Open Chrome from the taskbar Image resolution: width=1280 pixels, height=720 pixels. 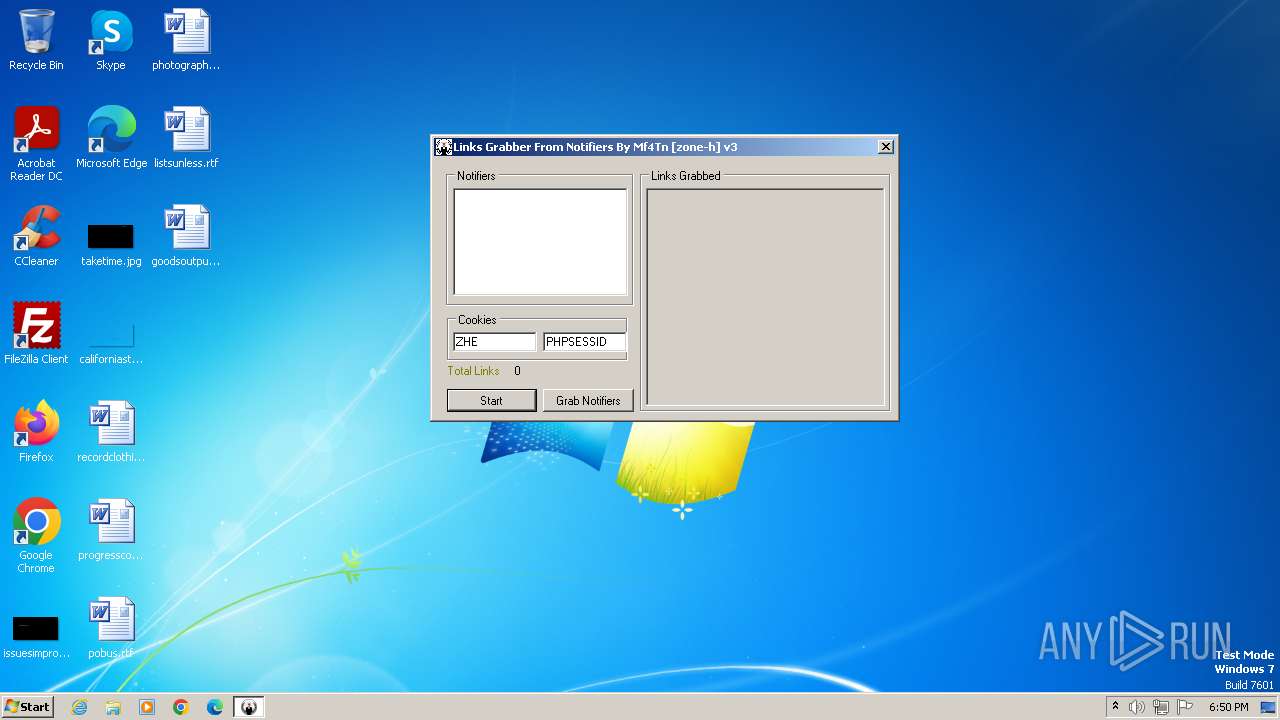pyautogui.click(x=181, y=707)
